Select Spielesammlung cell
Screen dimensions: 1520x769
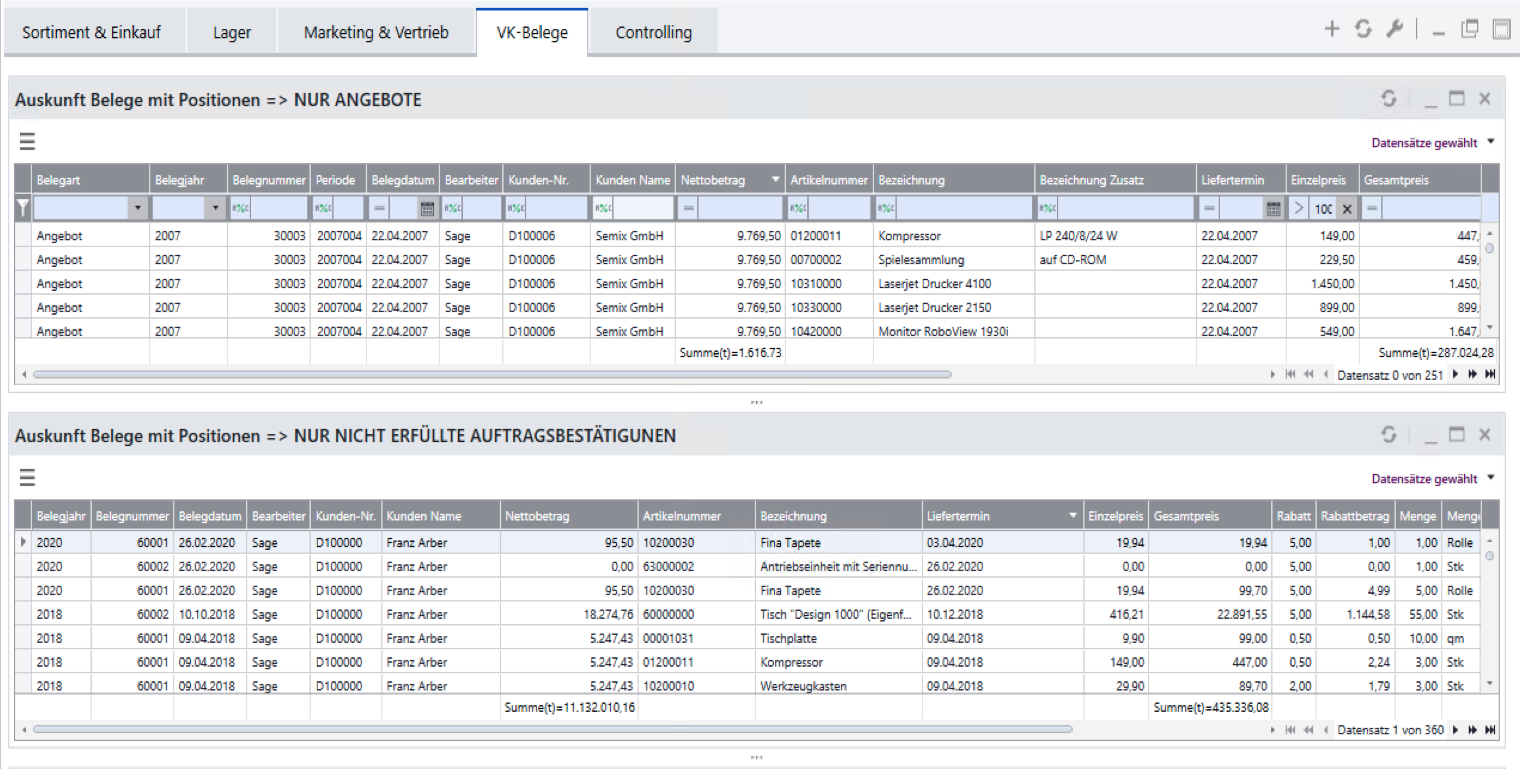pos(954,260)
